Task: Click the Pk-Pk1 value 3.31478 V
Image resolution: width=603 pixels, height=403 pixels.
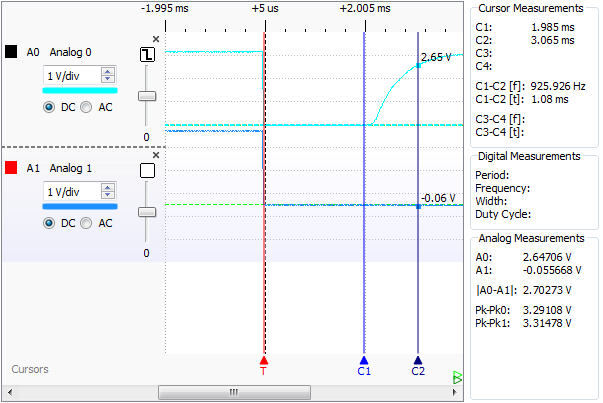Action: coord(547,323)
